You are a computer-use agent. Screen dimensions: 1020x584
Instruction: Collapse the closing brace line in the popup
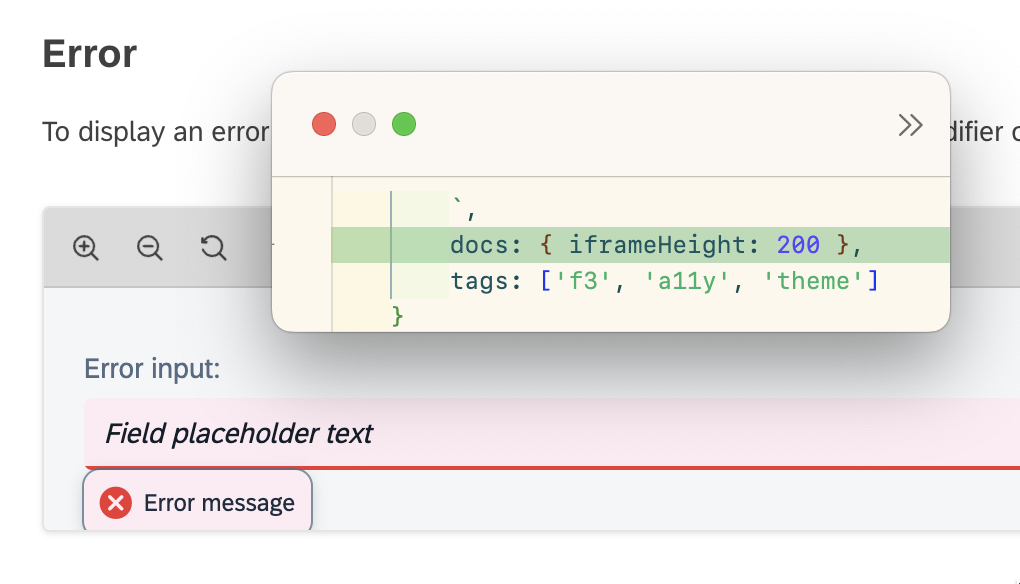pyautogui.click(x=397, y=314)
